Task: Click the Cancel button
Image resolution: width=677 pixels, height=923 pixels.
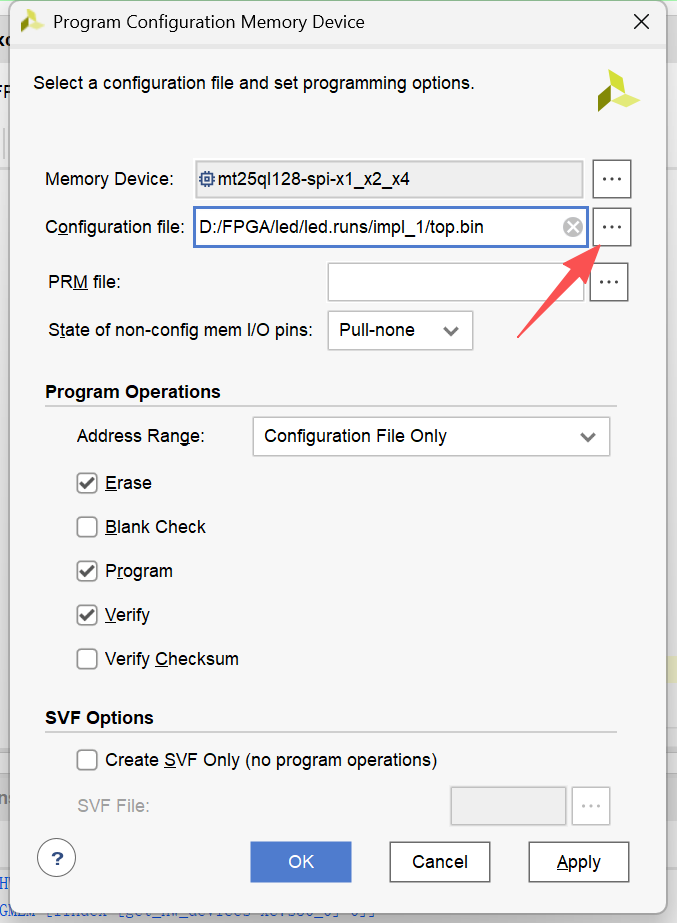Action: [440, 862]
